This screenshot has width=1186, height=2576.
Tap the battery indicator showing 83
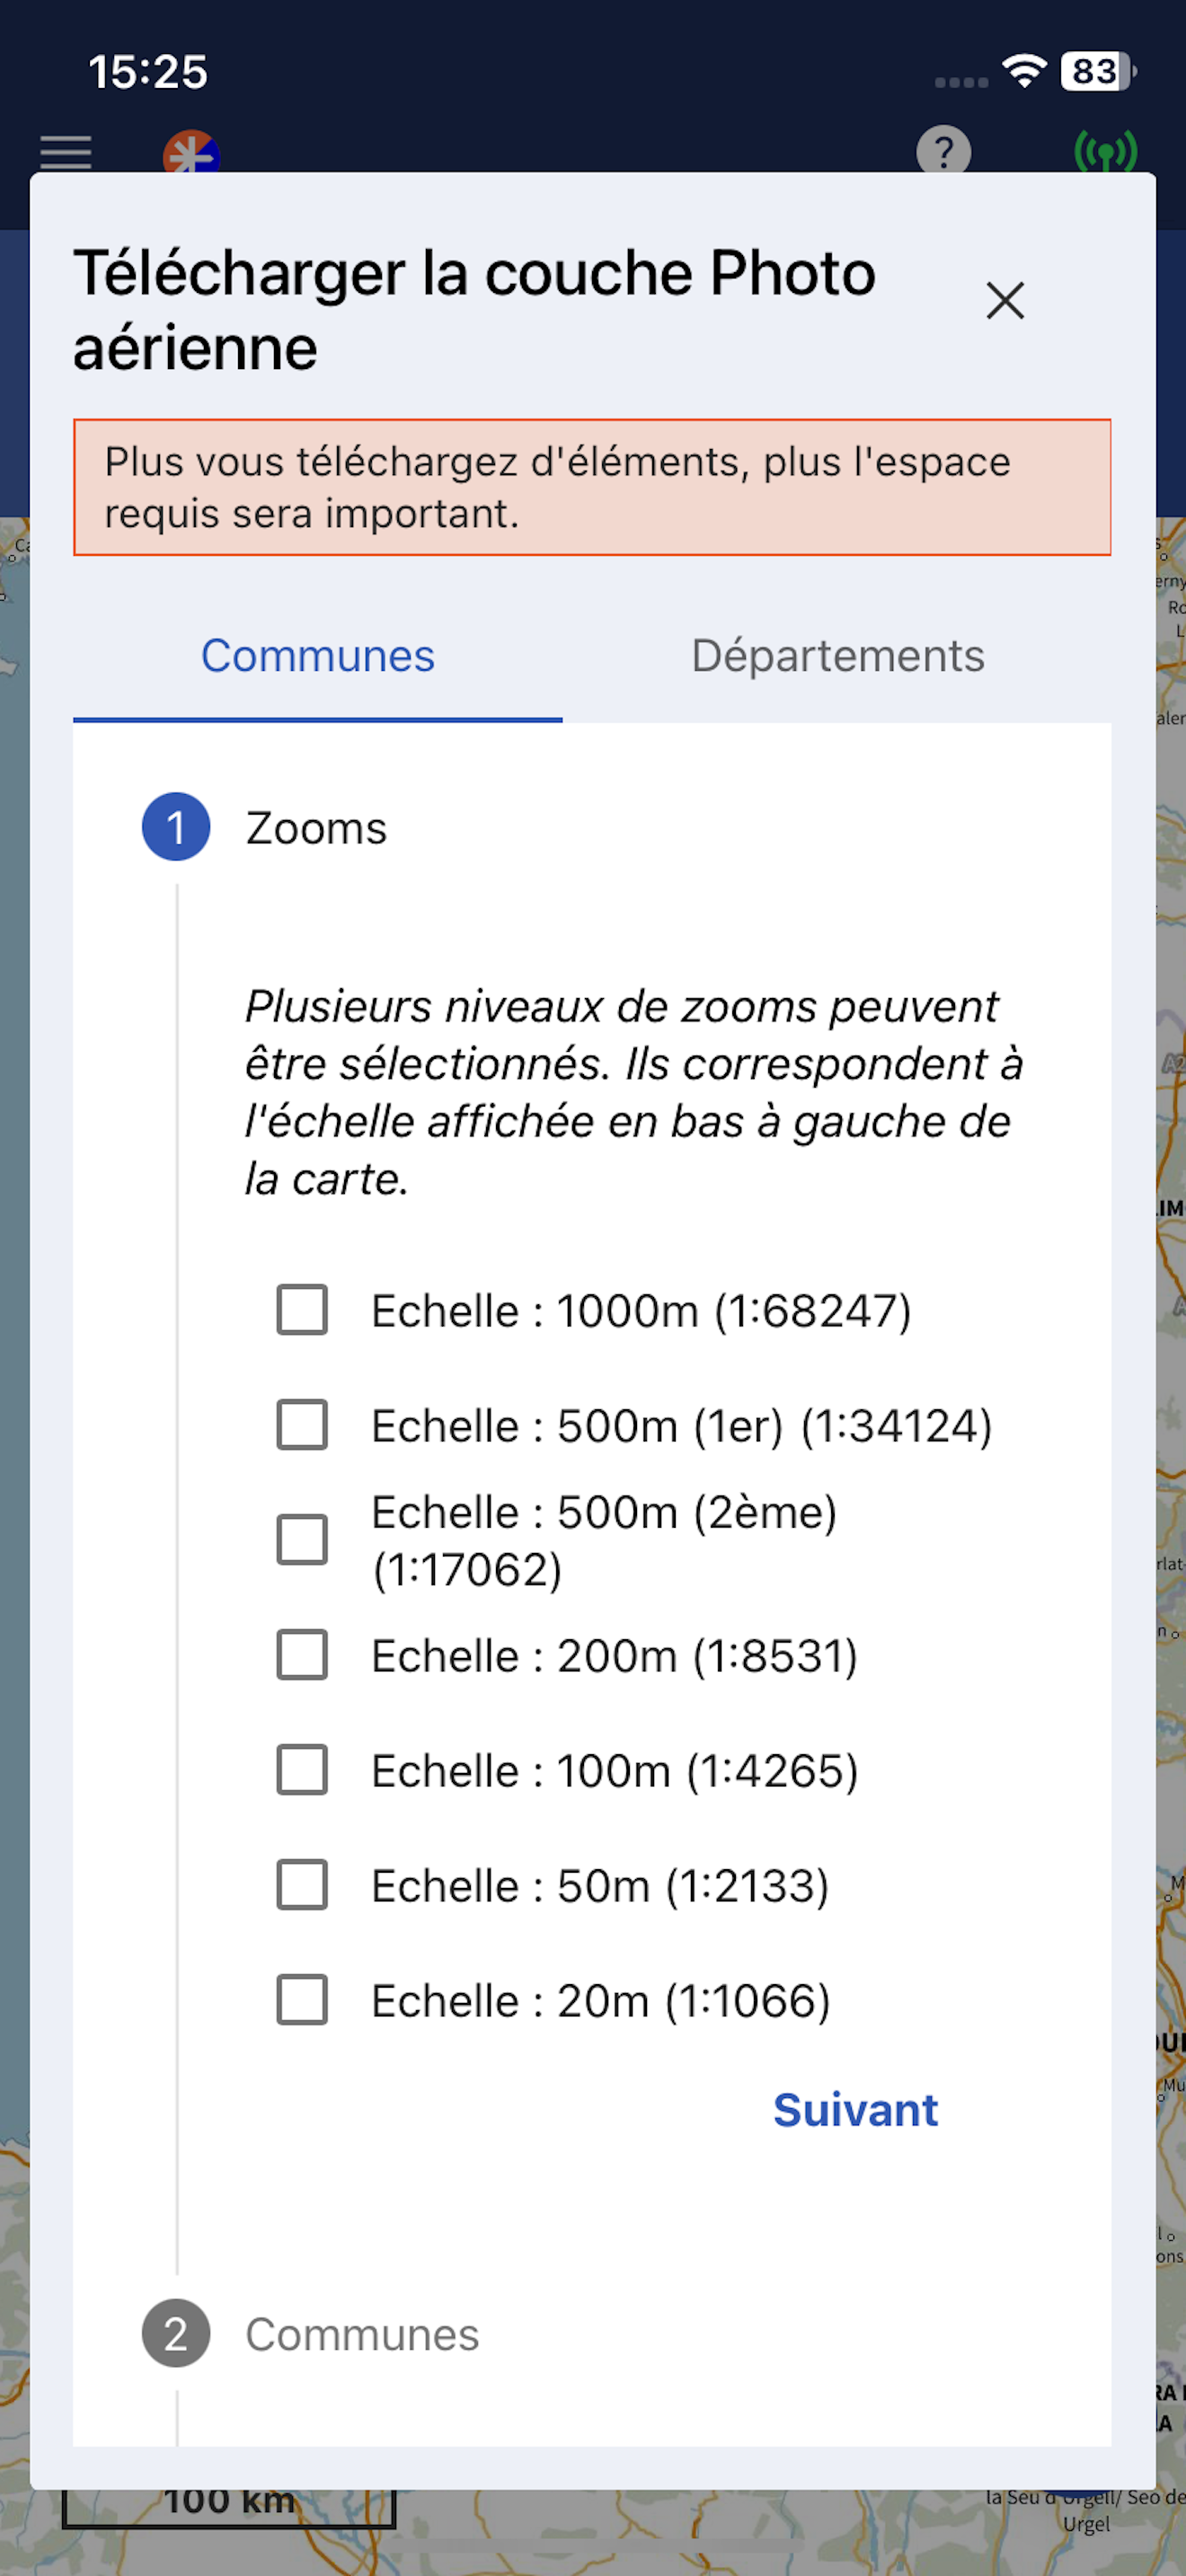point(1099,71)
